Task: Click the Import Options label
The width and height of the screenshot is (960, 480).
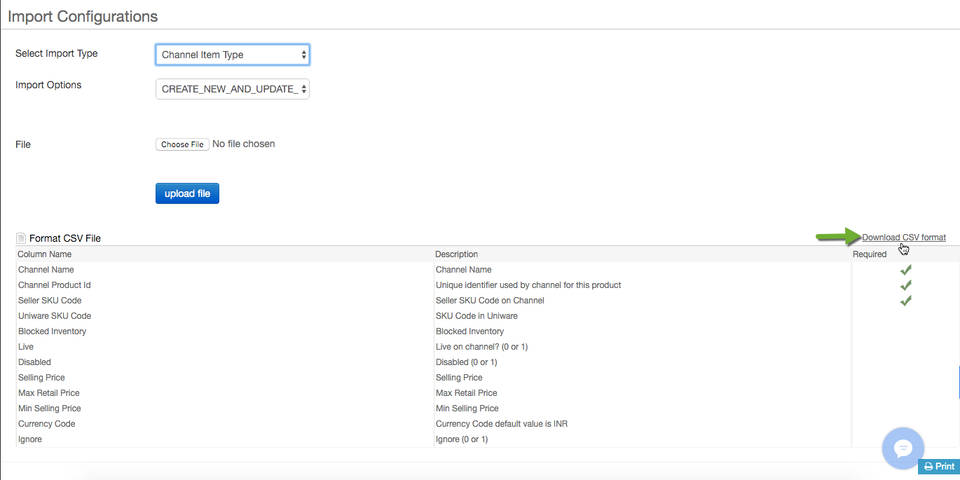Action: click(48, 85)
